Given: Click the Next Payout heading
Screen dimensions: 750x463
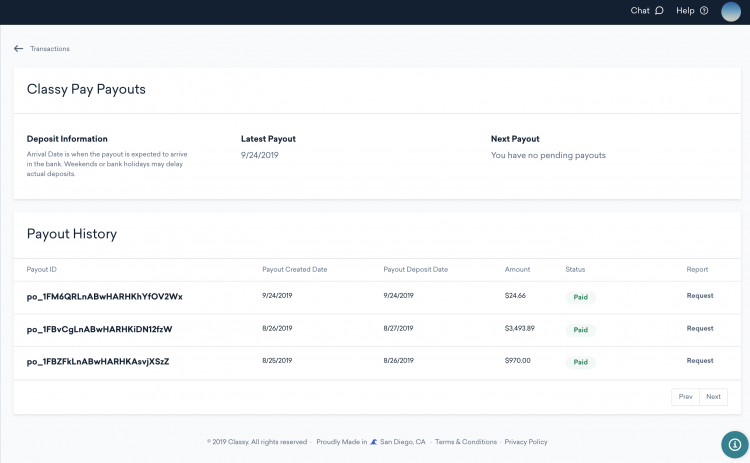Looking at the screenshot, I should tap(515, 139).
